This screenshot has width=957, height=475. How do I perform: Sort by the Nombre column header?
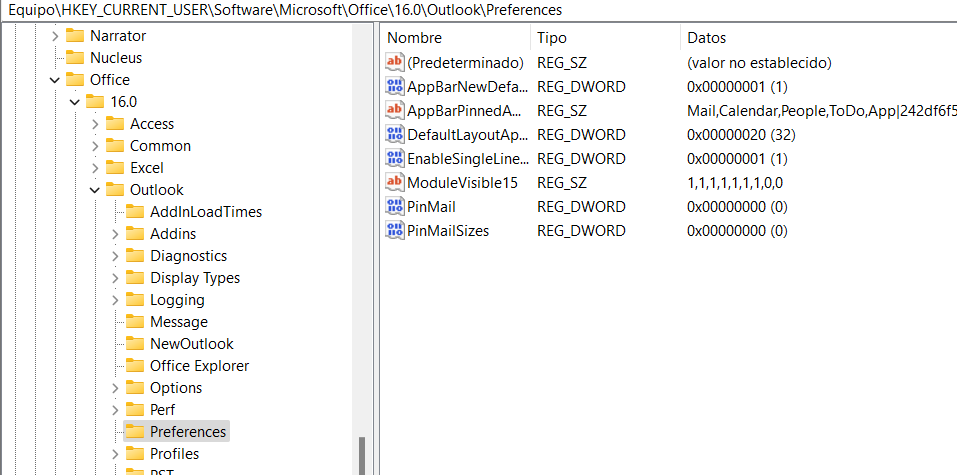pos(457,38)
